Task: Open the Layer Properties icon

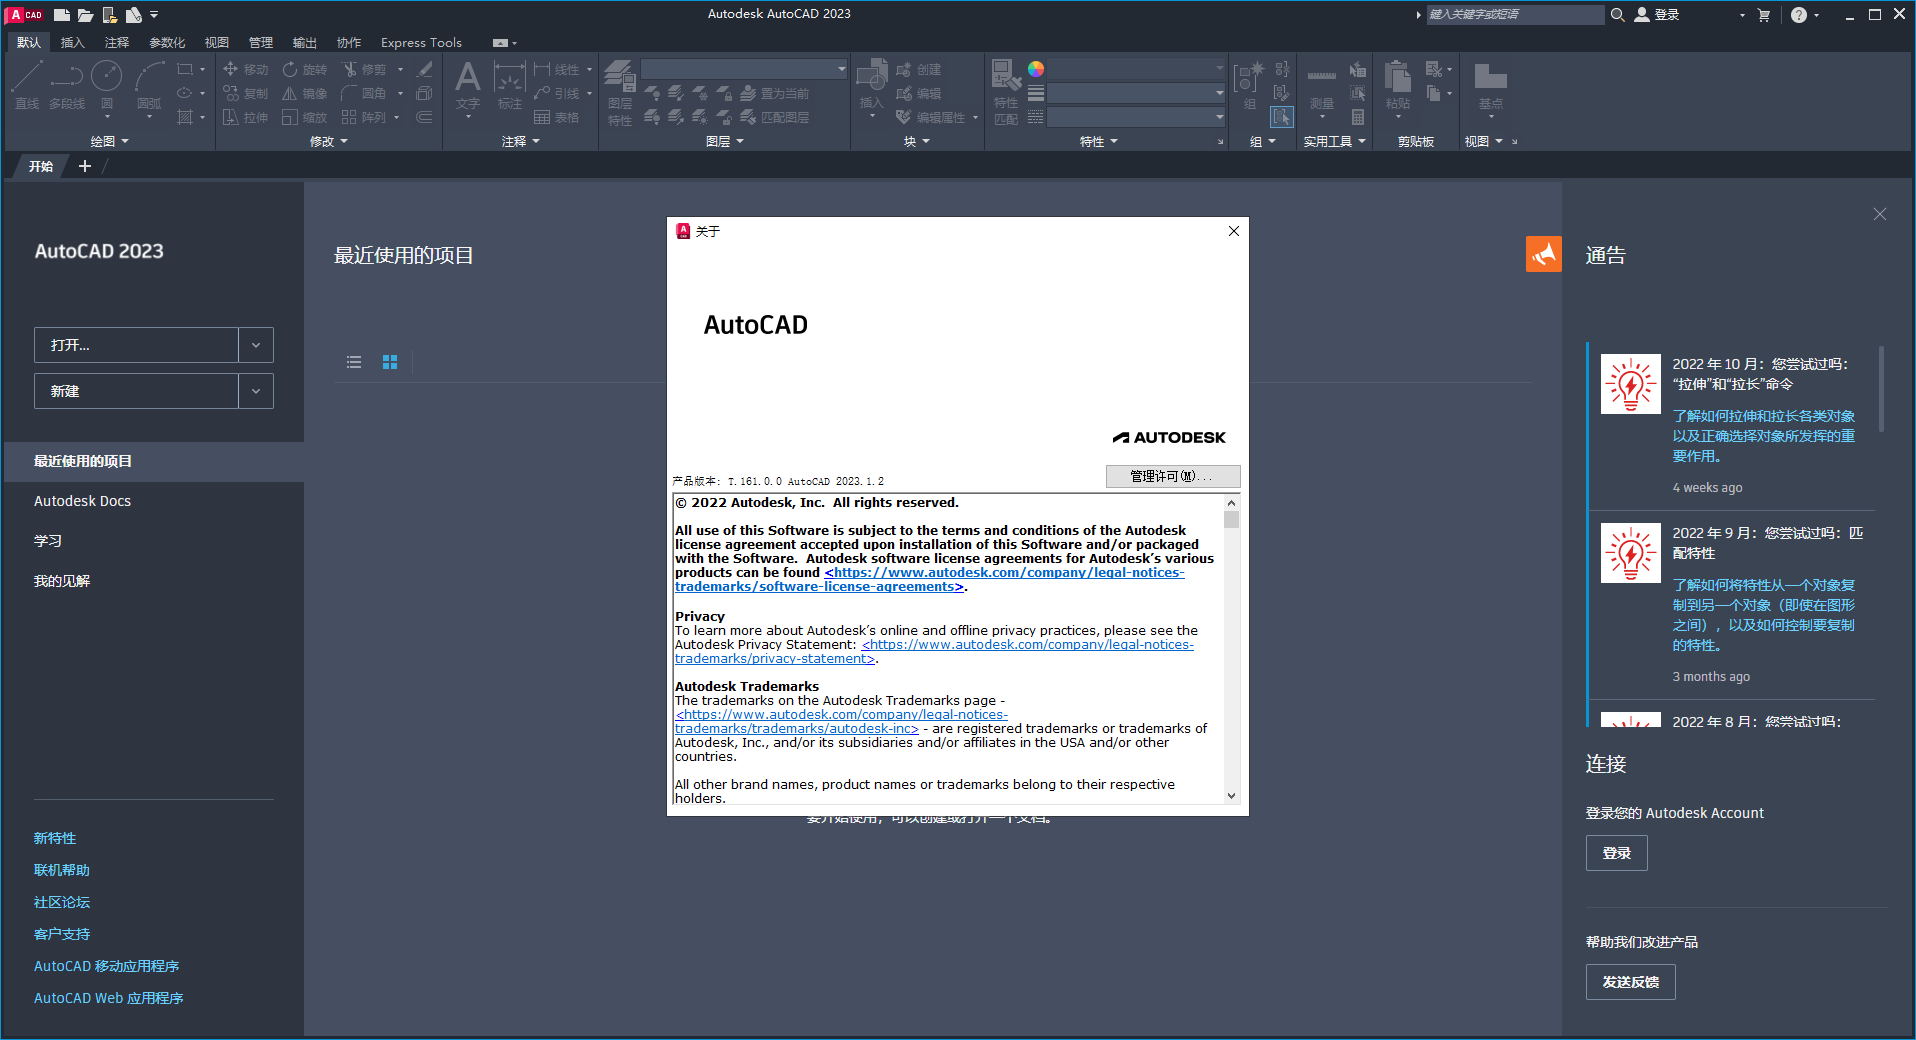Action: click(620, 84)
